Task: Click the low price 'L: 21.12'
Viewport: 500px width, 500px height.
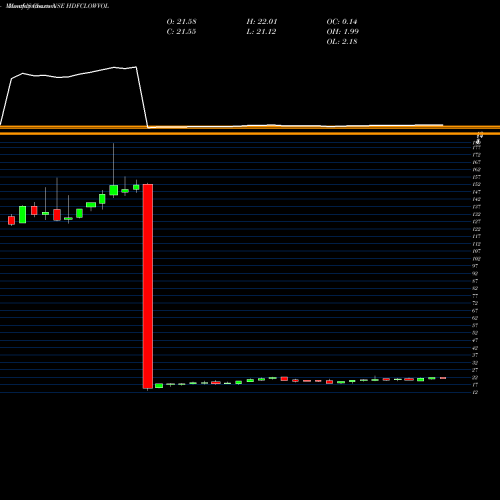Action: [x=261, y=31]
